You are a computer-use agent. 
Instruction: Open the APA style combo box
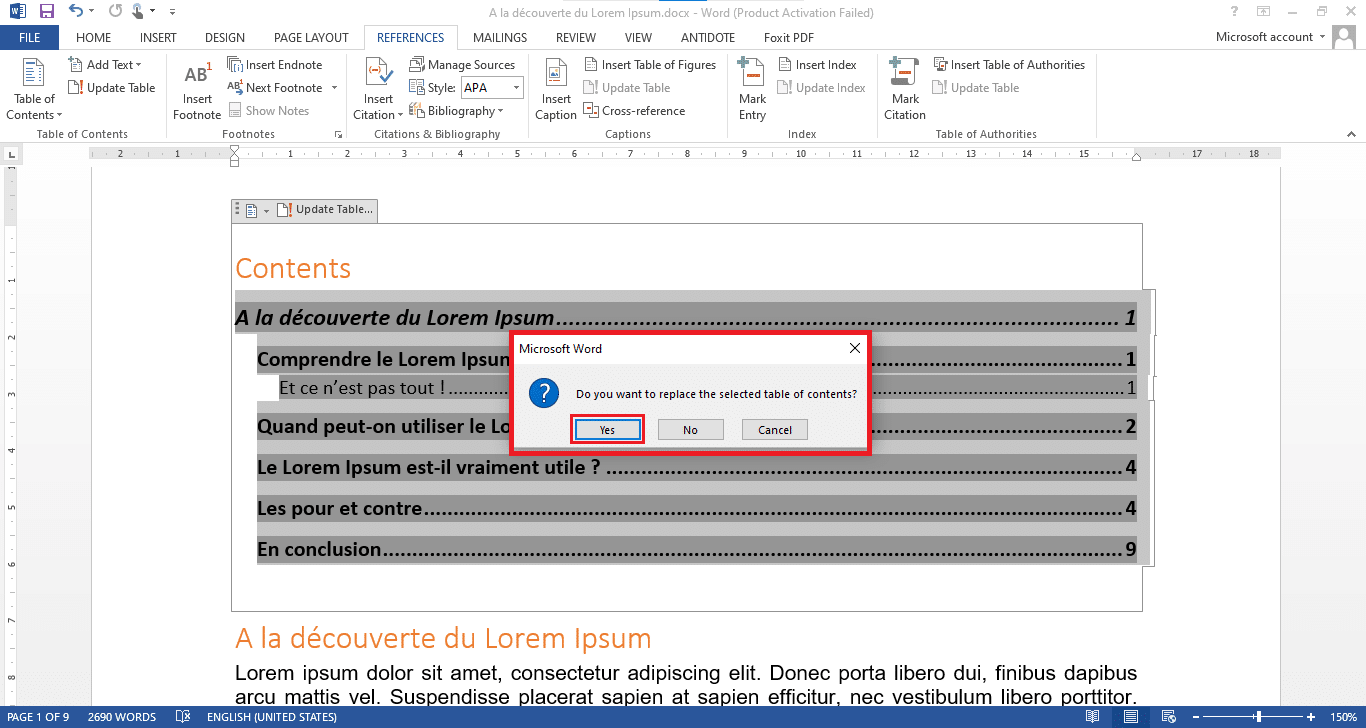click(491, 88)
